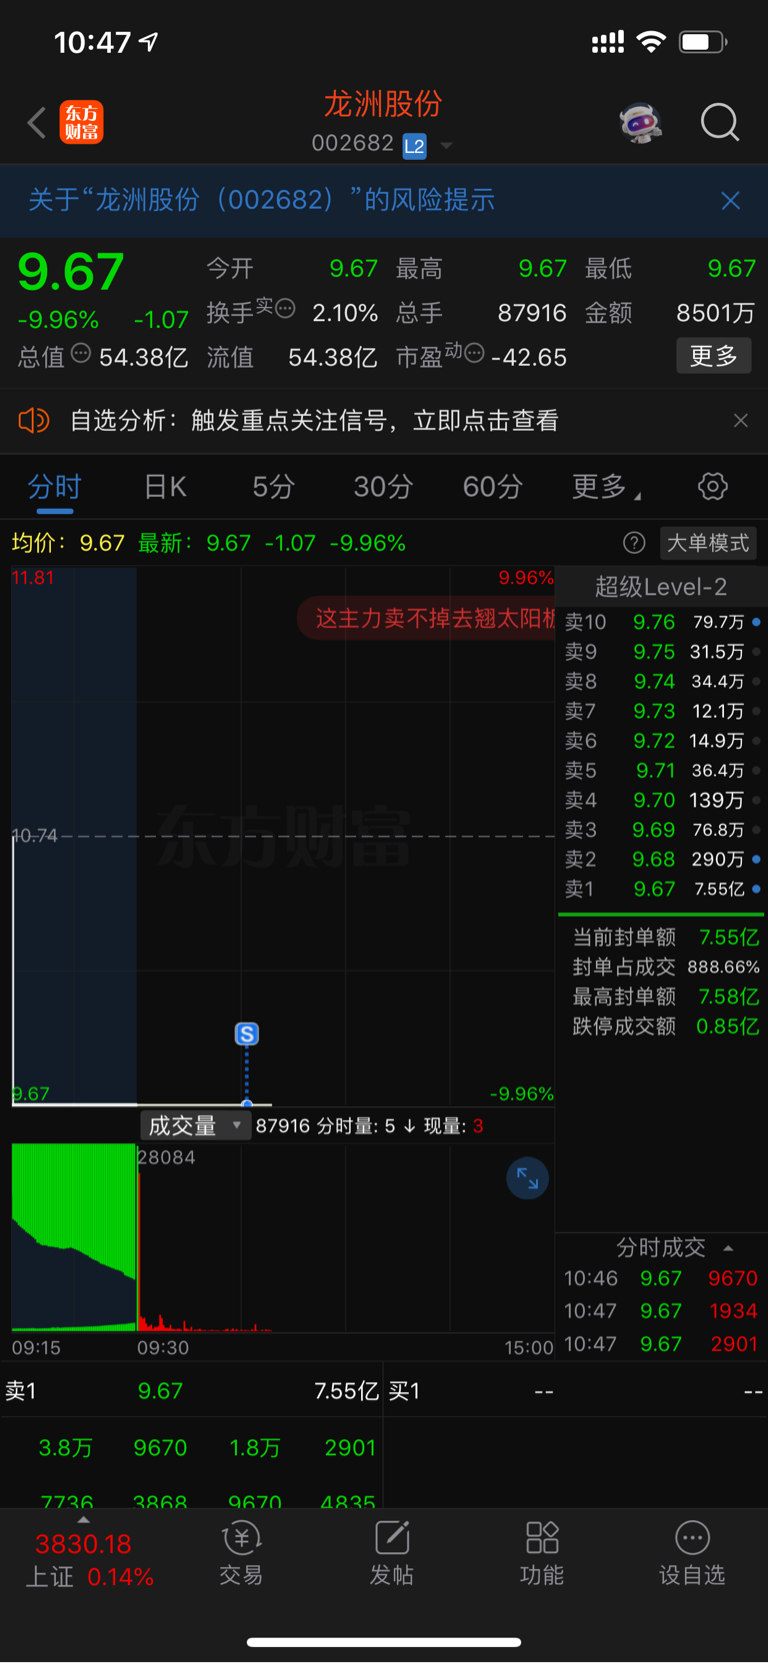Tap the info icon beside 换手

[x=285, y=308]
